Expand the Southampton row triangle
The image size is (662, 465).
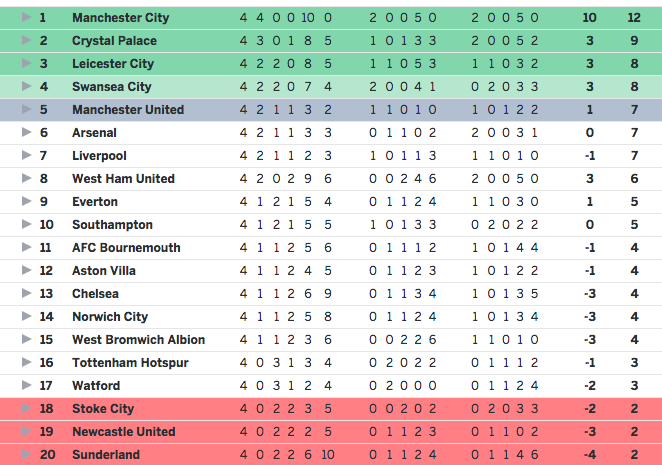26,225
